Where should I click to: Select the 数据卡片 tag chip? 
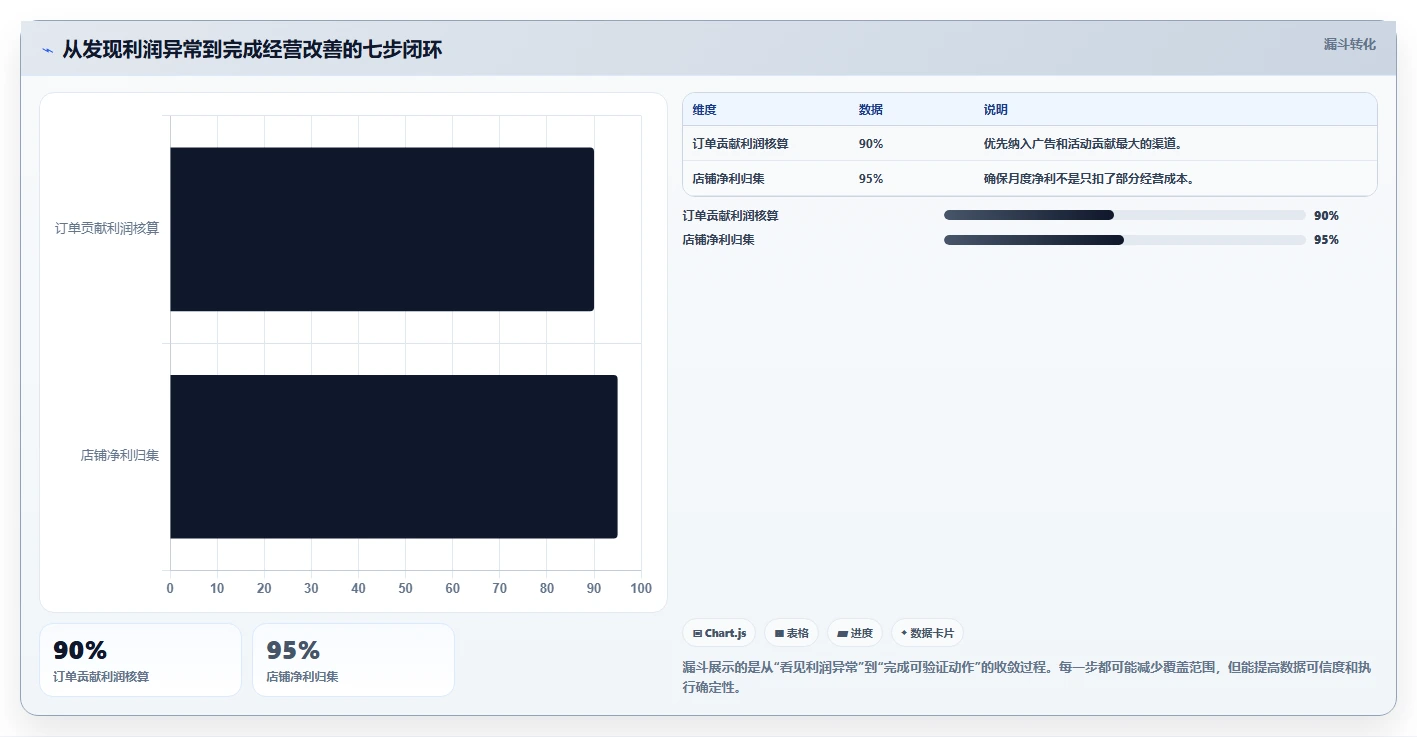(927, 633)
